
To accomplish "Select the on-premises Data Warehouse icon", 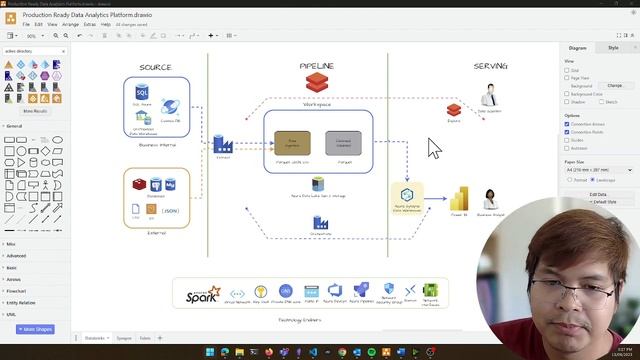I will coord(143,118).
